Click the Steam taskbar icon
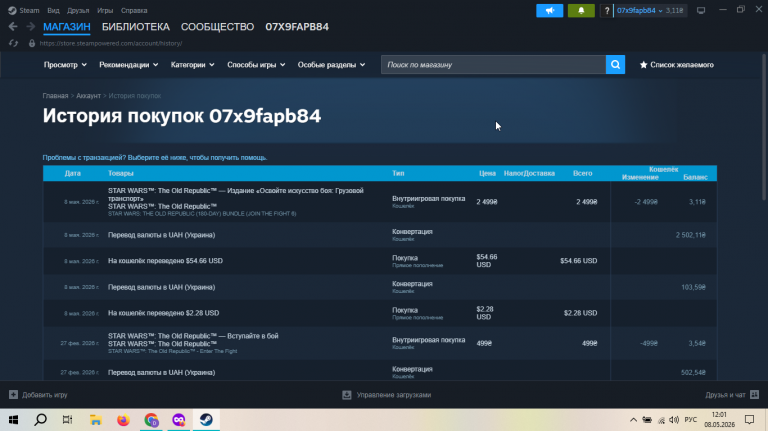 (206, 420)
